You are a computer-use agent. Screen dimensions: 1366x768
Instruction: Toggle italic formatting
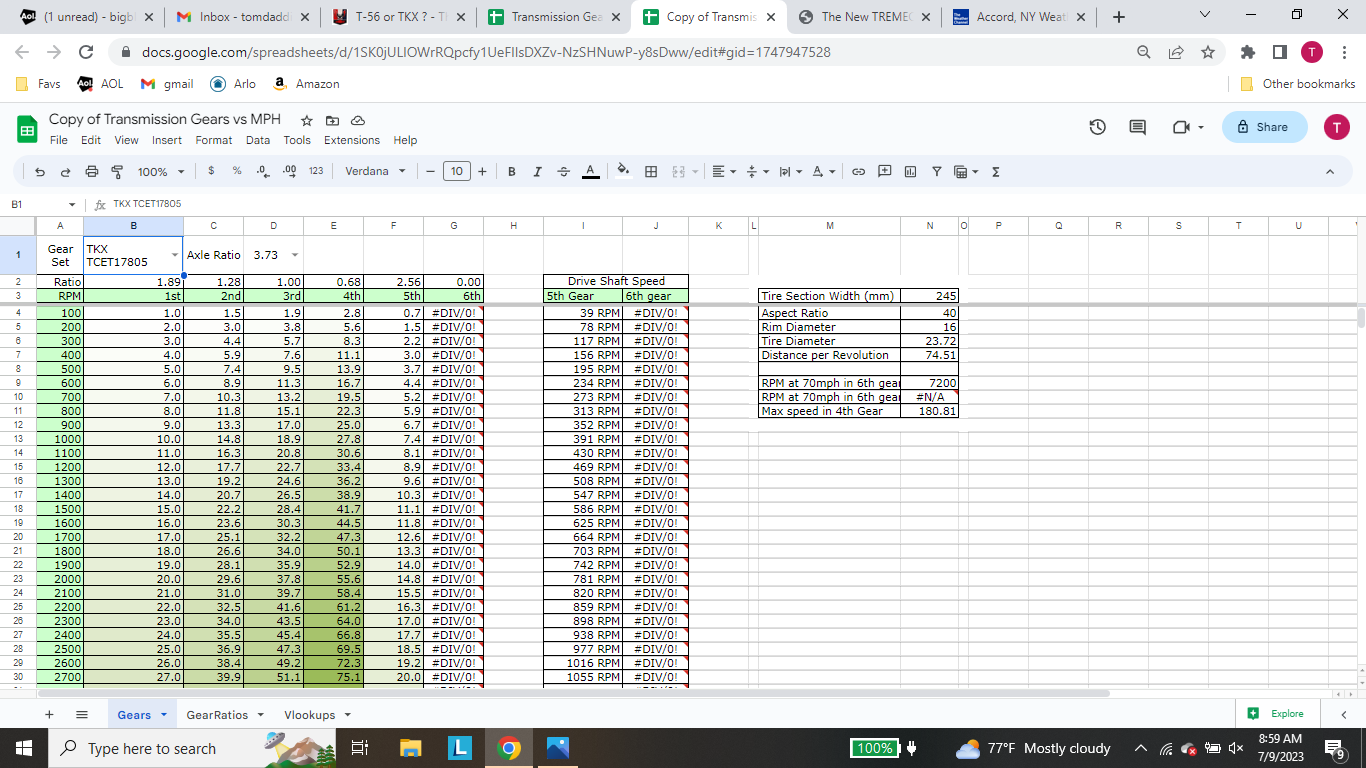537,171
